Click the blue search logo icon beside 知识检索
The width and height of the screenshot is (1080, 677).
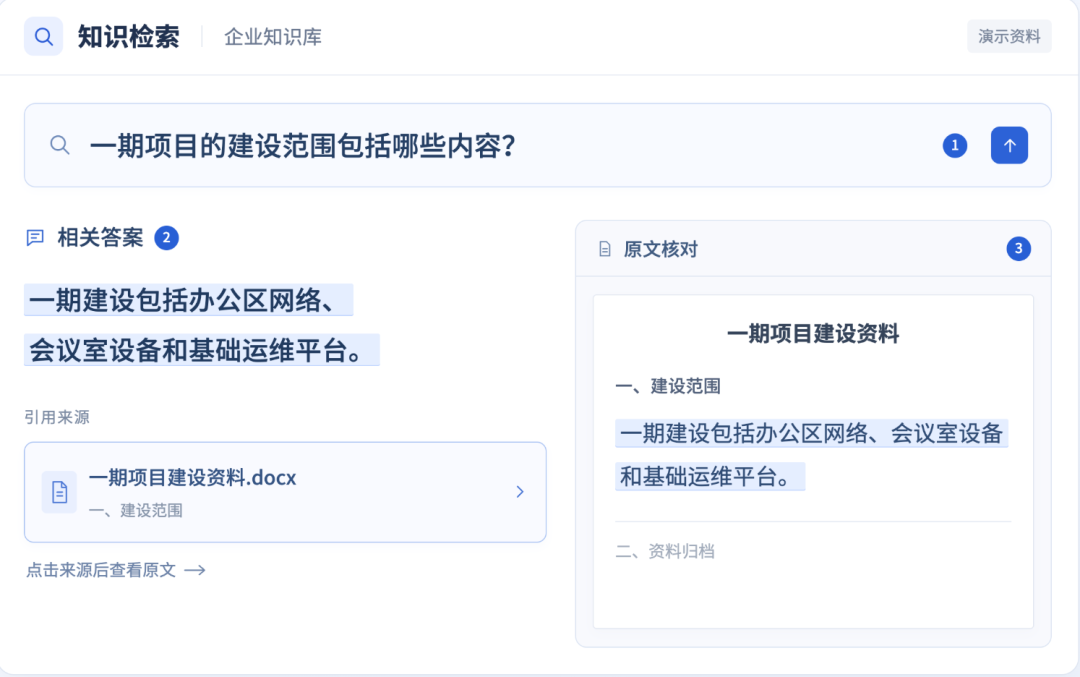[43, 37]
